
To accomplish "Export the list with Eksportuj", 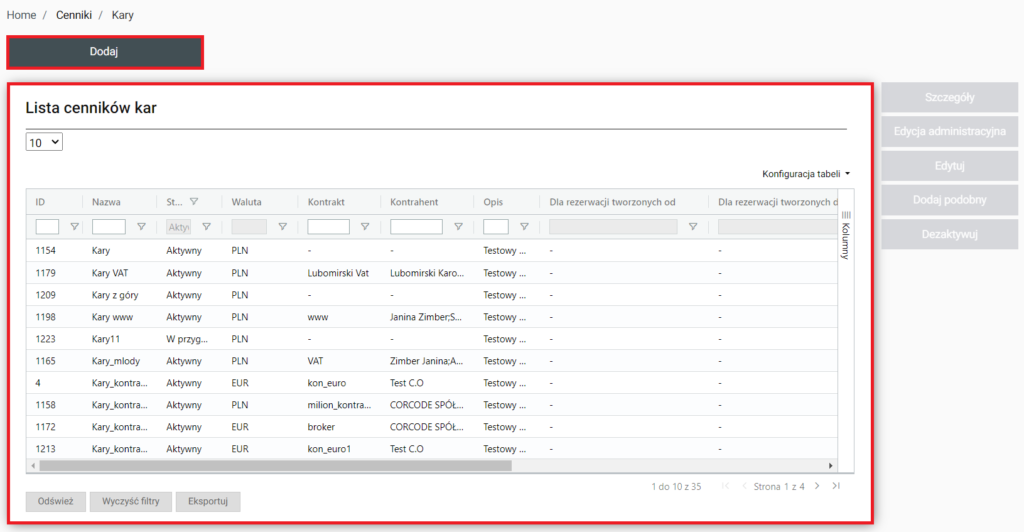I will [207, 502].
